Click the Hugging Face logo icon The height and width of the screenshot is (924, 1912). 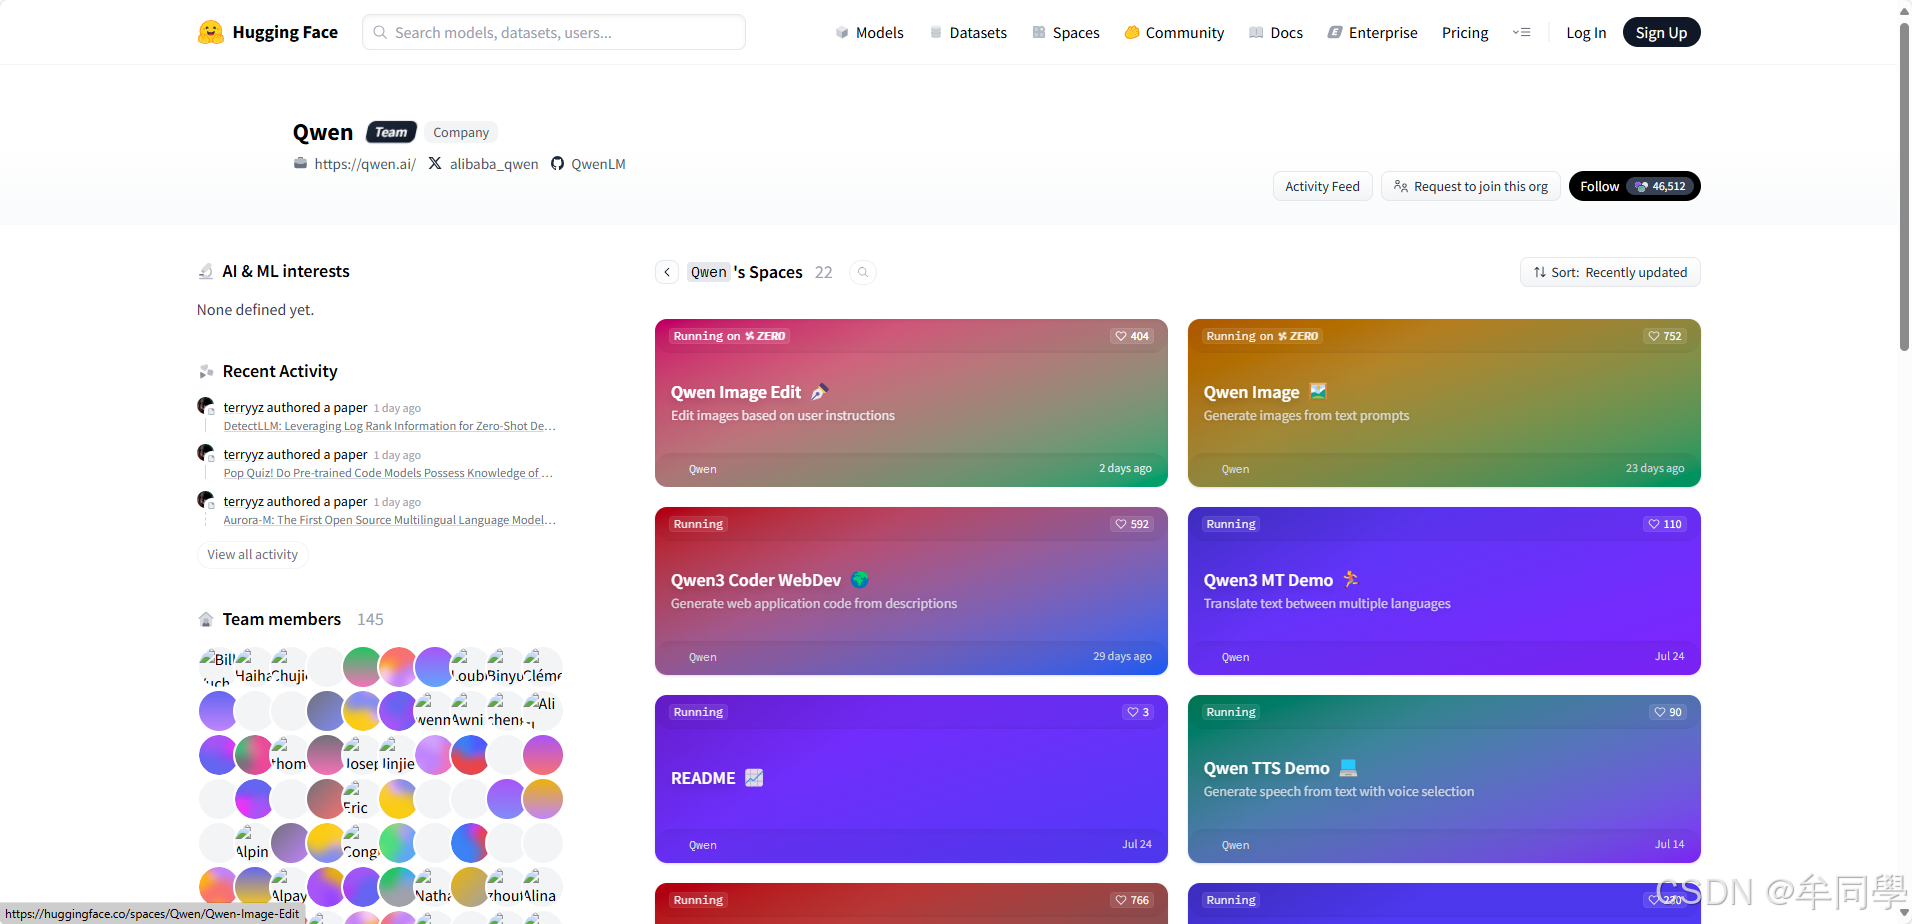click(x=210, y=32)
